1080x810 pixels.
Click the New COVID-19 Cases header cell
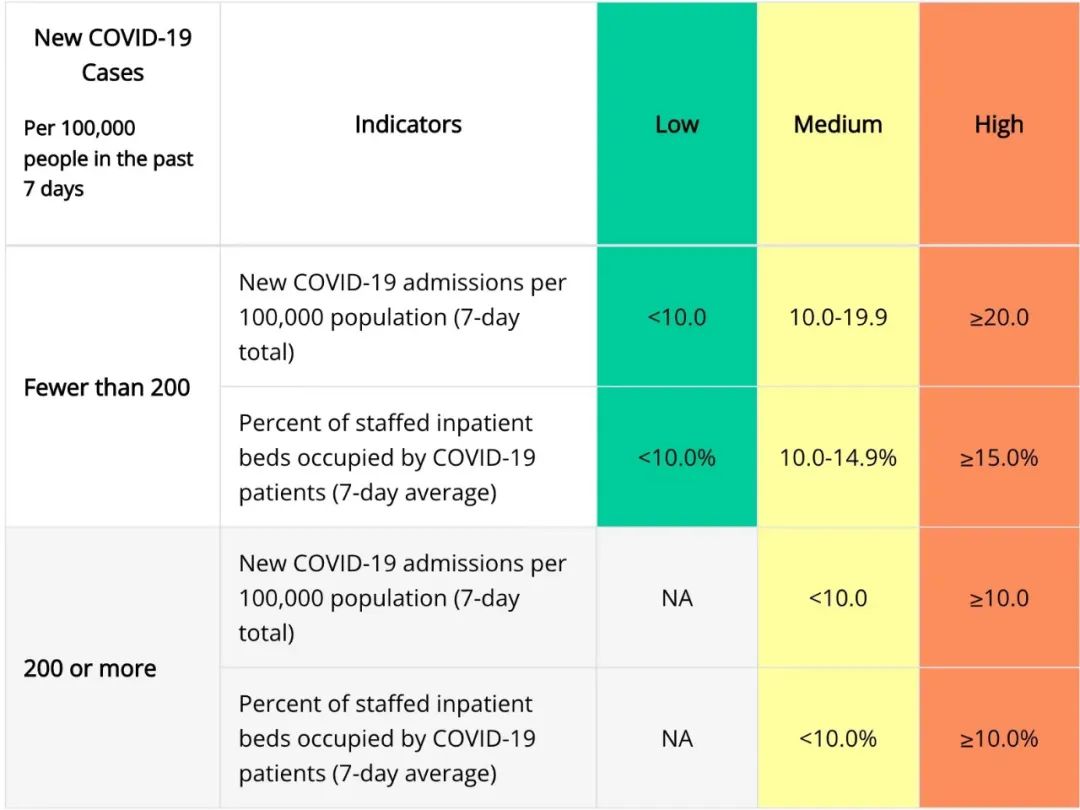[x=112, y=124]
